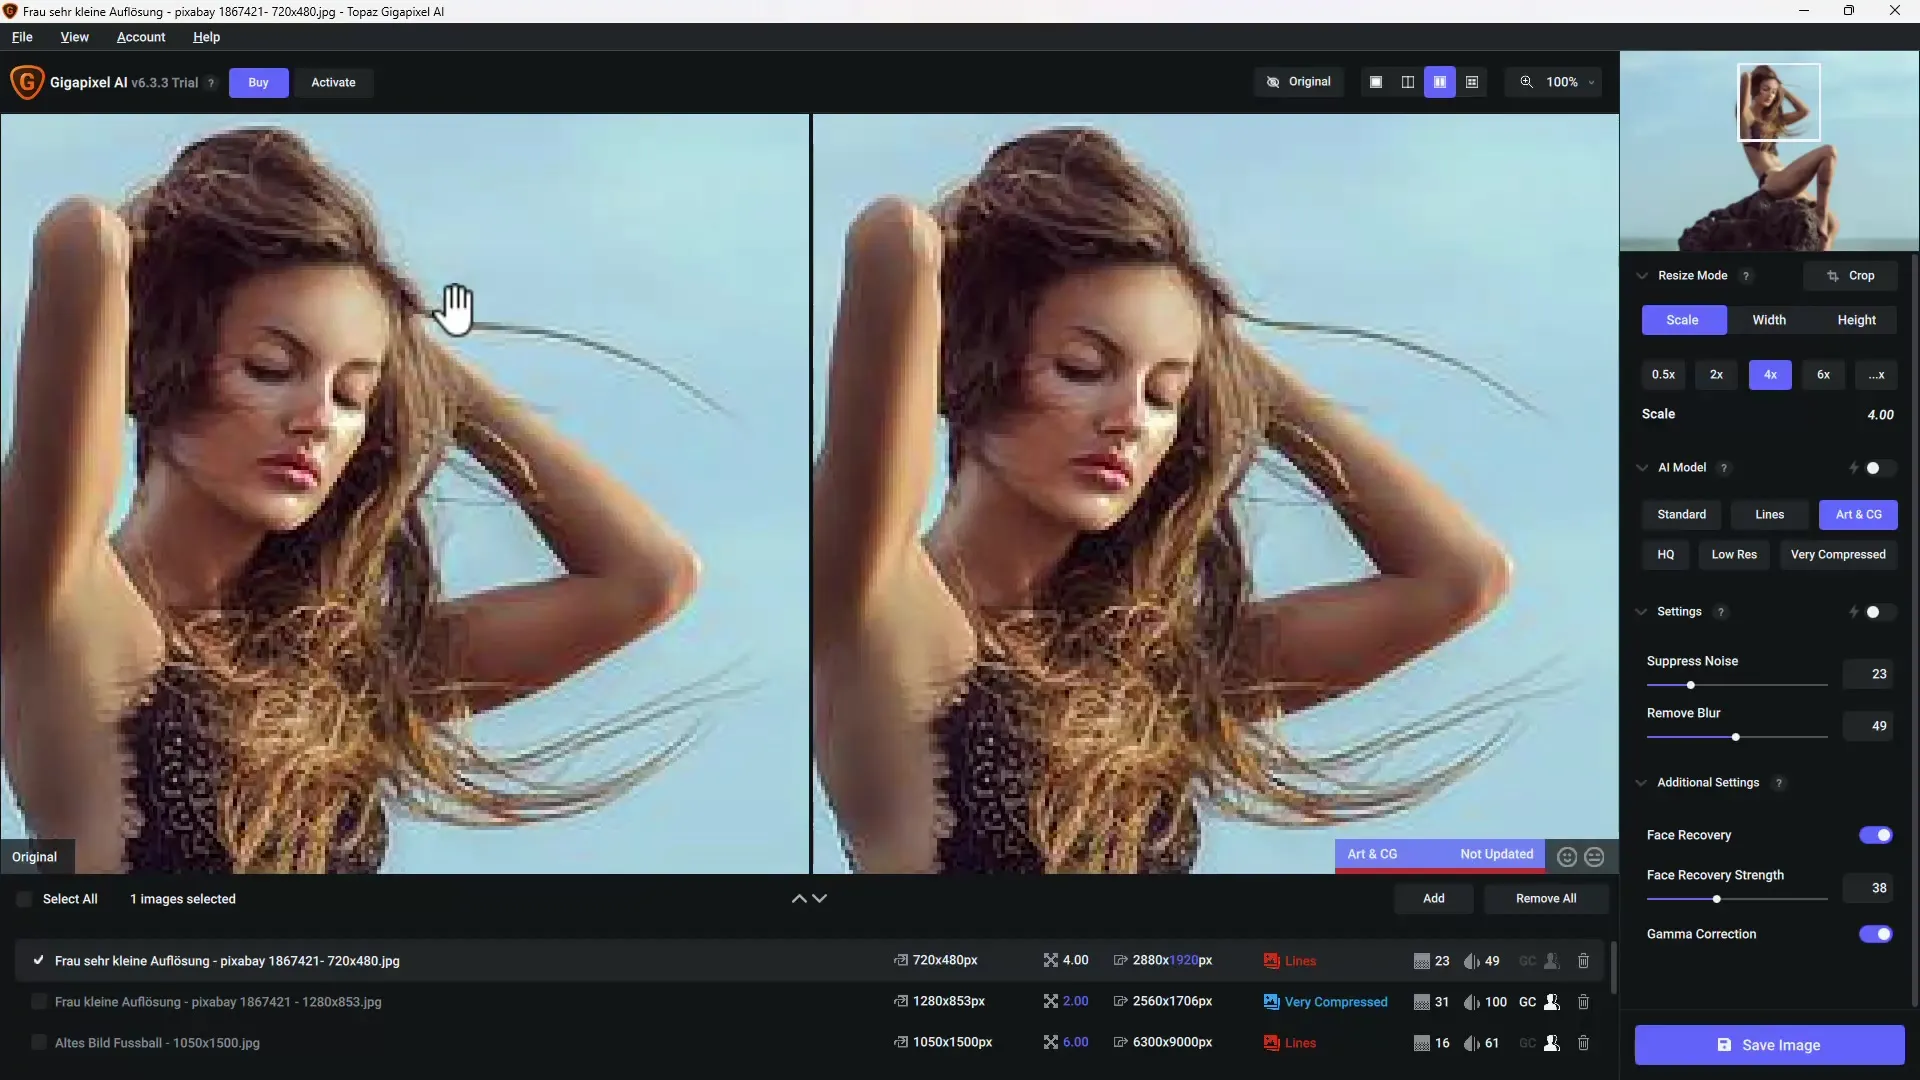Viewport: 1920px width, 1080px height.
Task: Click the Activate button
Action: [x=332, y=82]
